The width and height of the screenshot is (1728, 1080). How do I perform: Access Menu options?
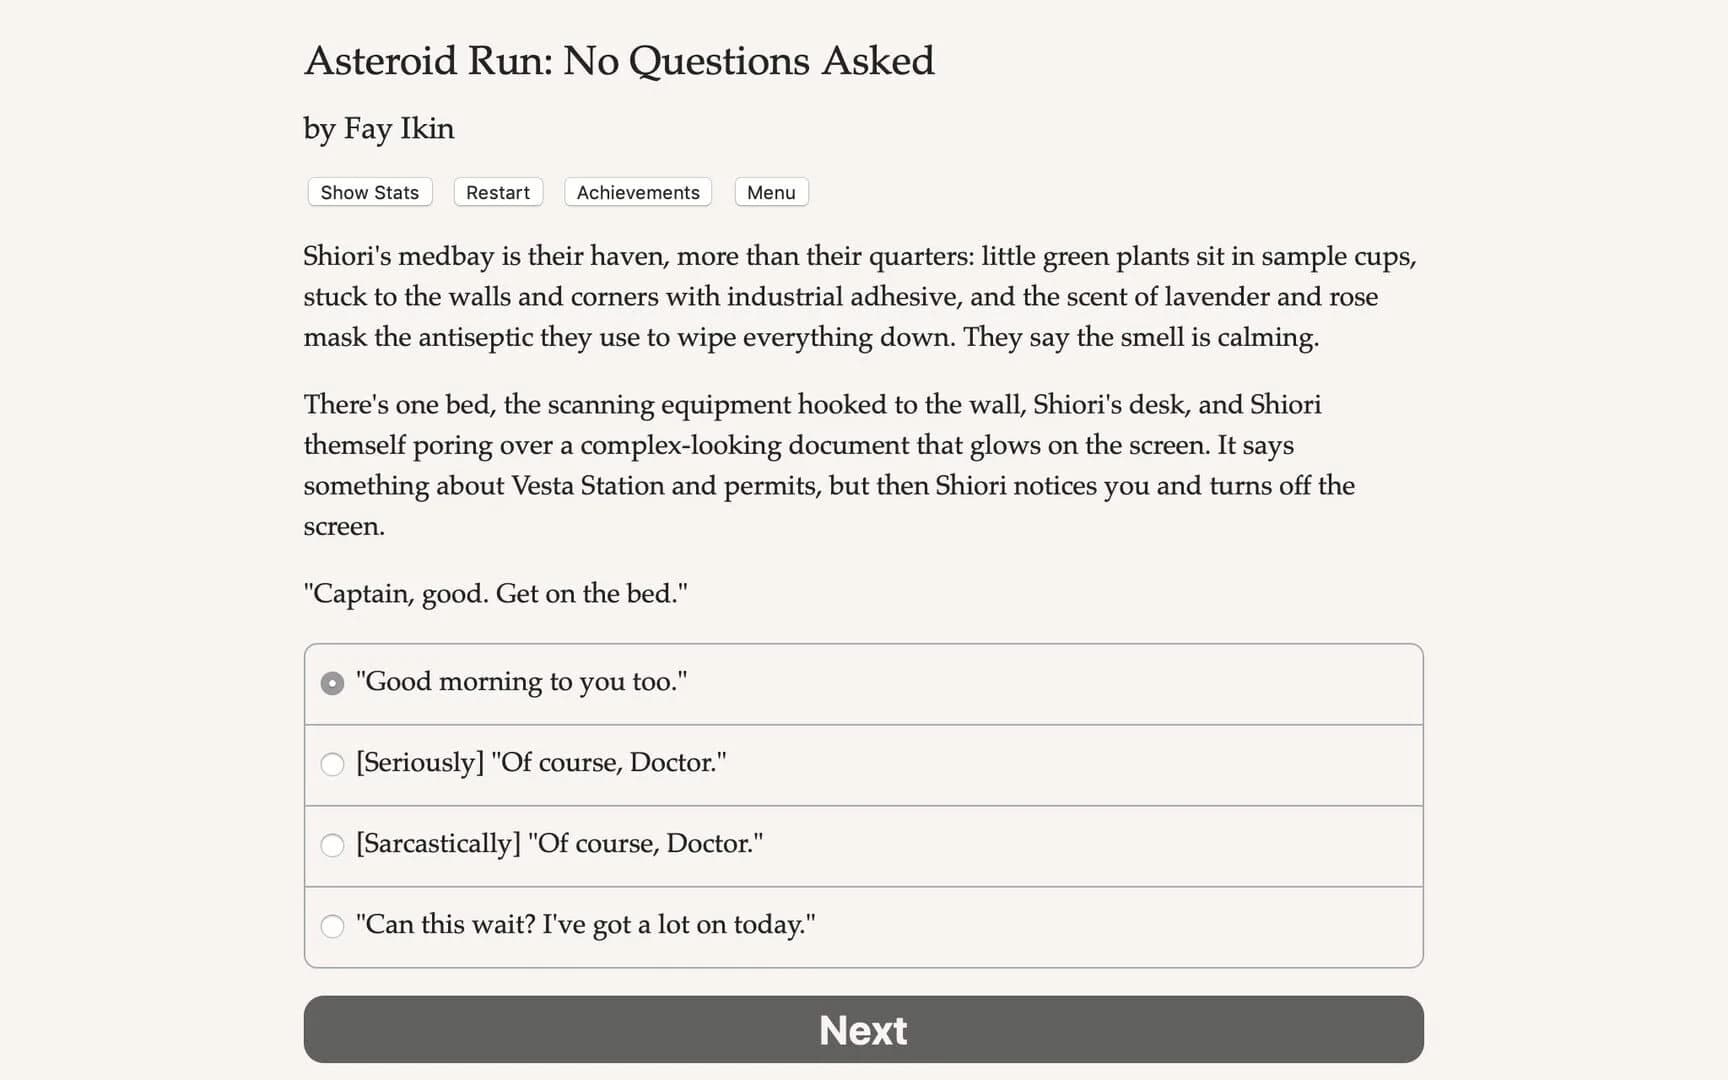click(x=770, y=192)
